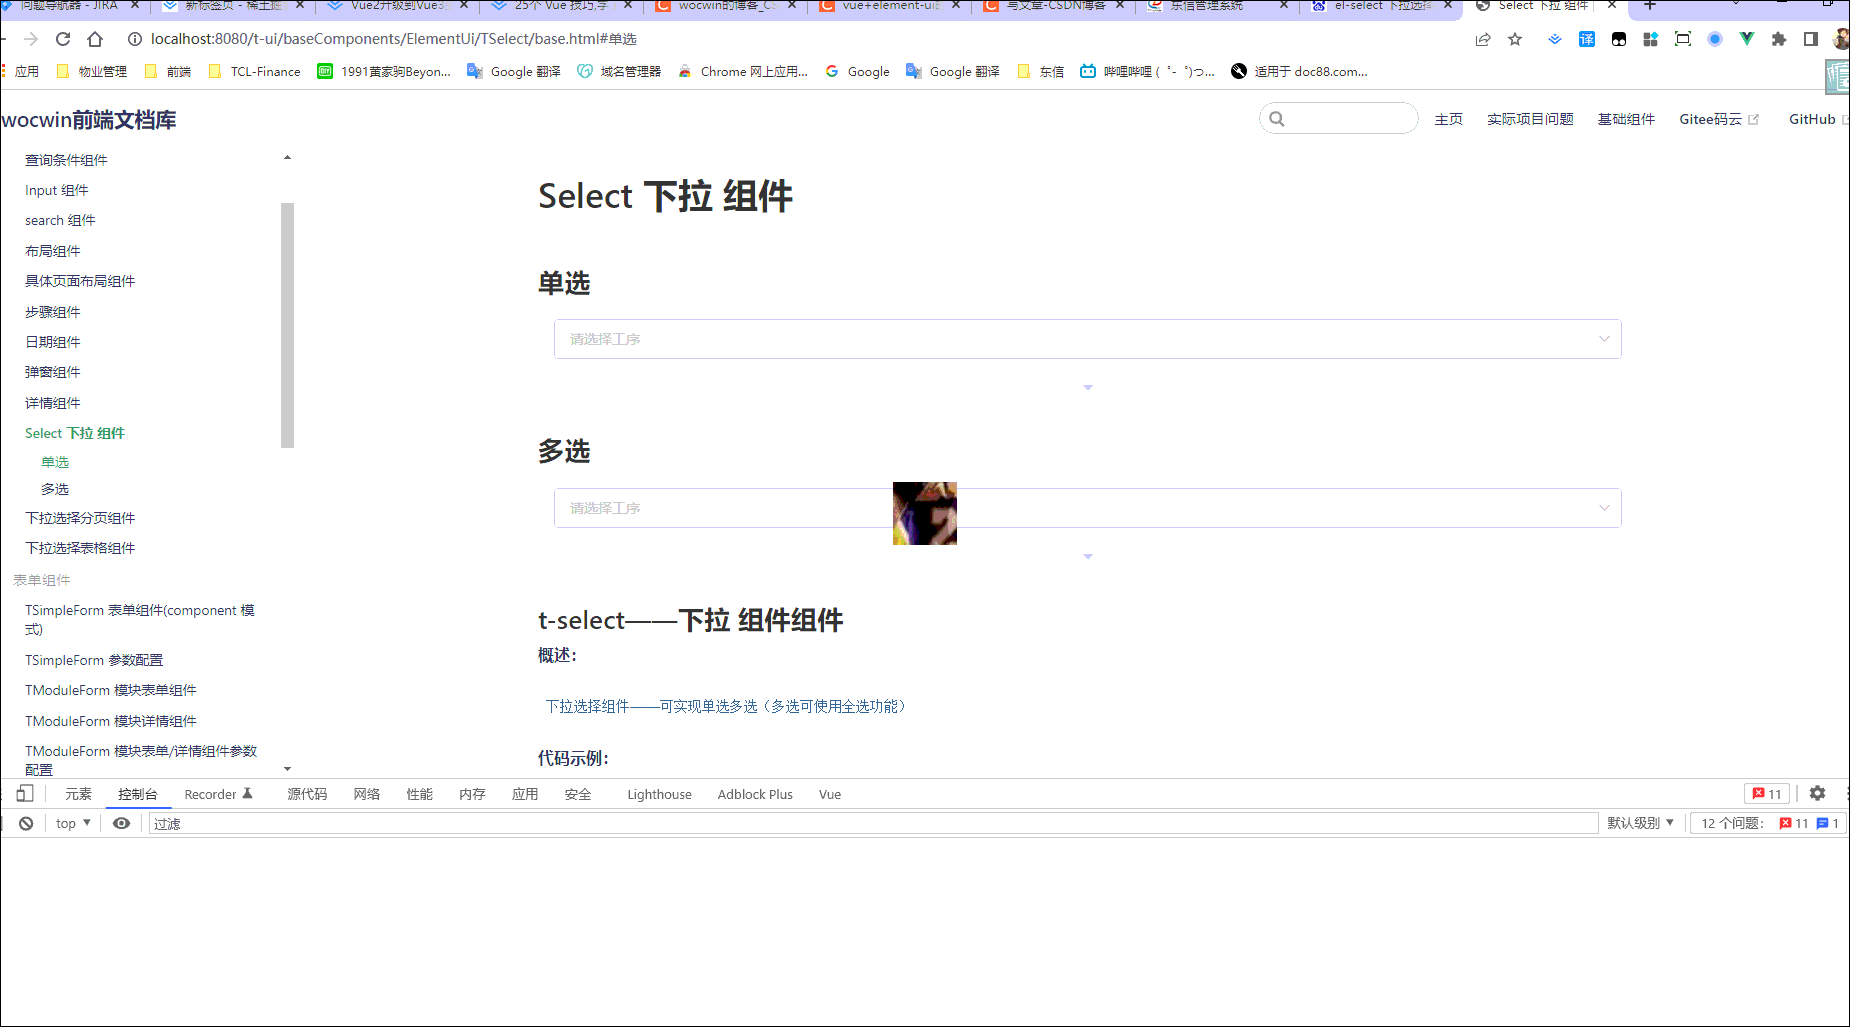
Task: Focus the docs search input field
Action: [1338, 118]
